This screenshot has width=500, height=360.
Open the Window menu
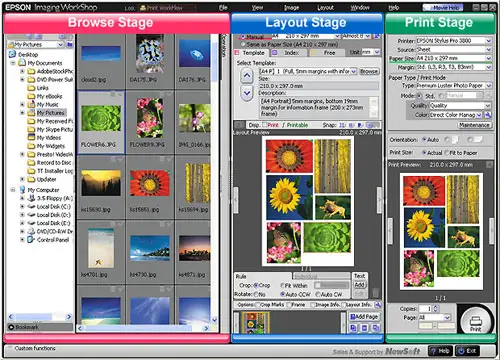pos(360,7)
